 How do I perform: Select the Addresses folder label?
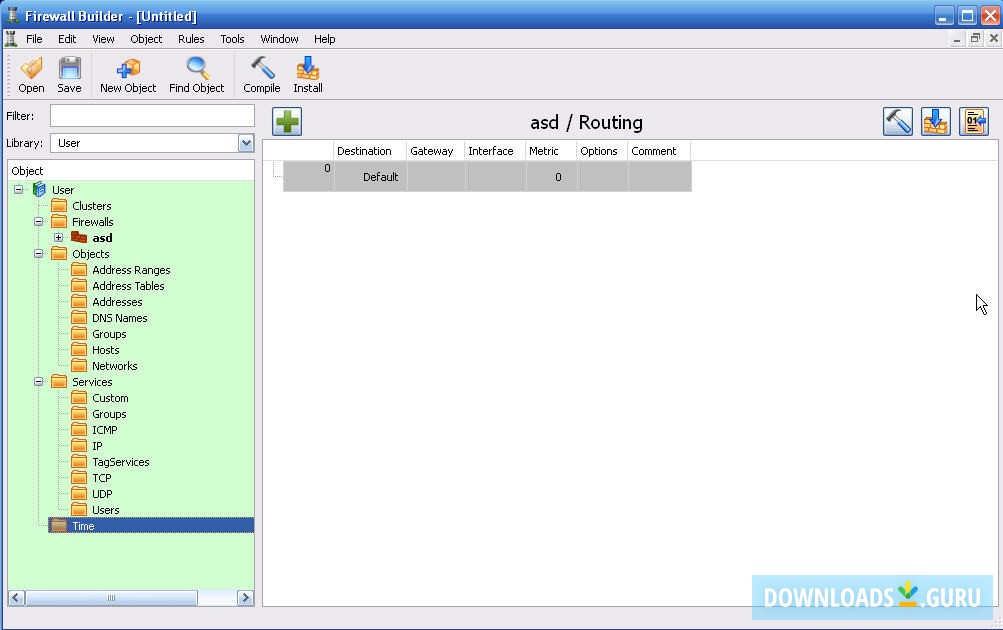(117, 302)
